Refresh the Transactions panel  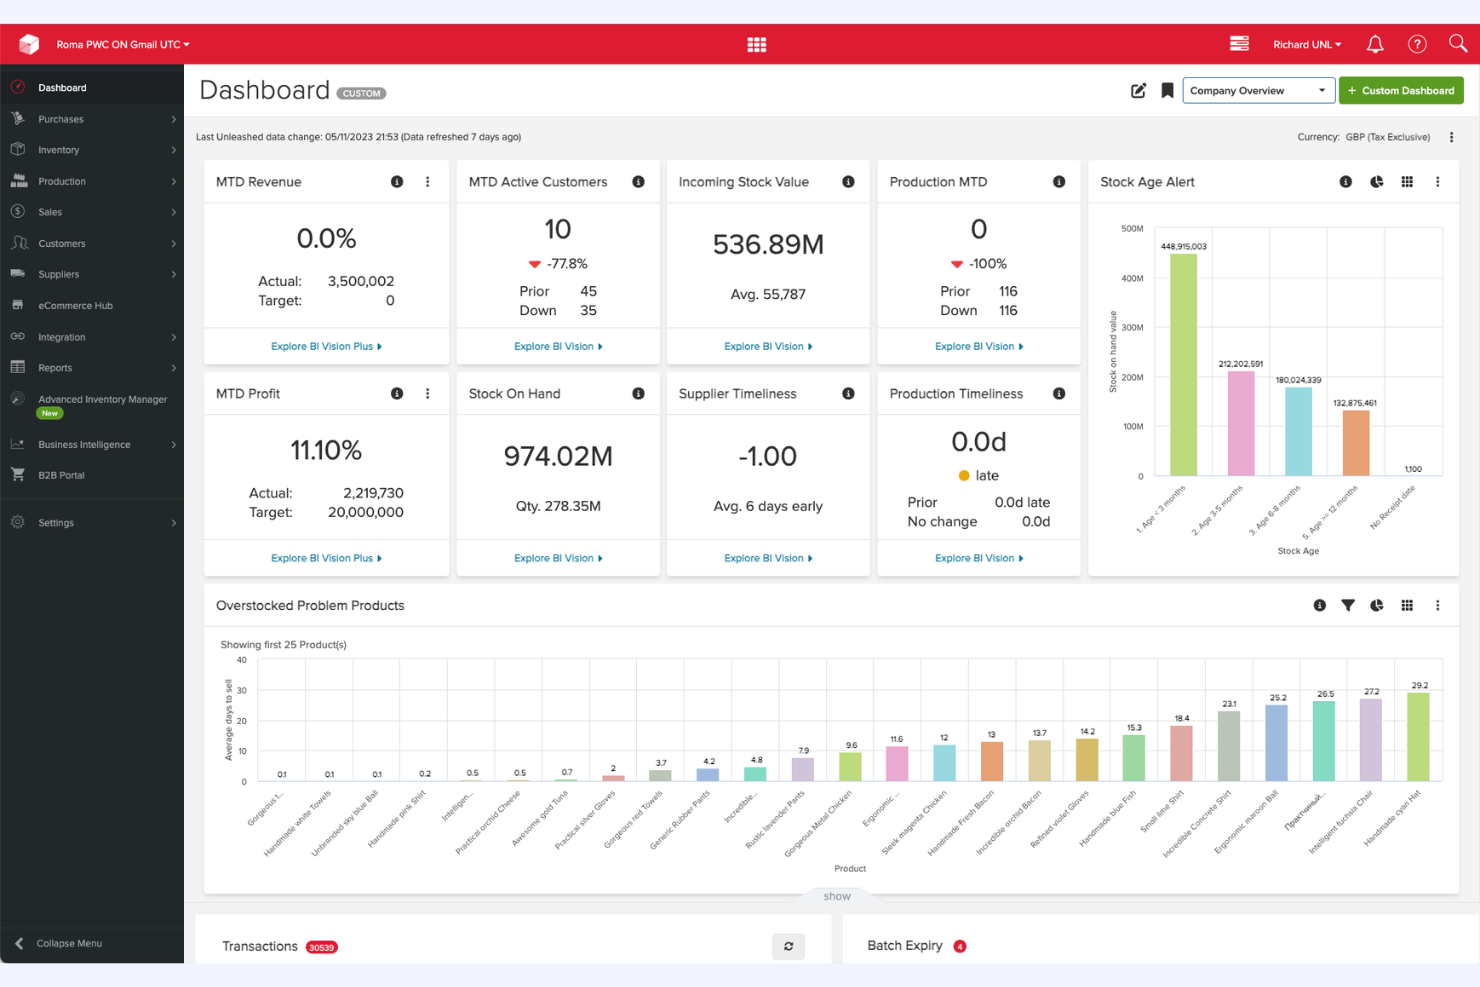pyautogui.click(x=788, y=946)
